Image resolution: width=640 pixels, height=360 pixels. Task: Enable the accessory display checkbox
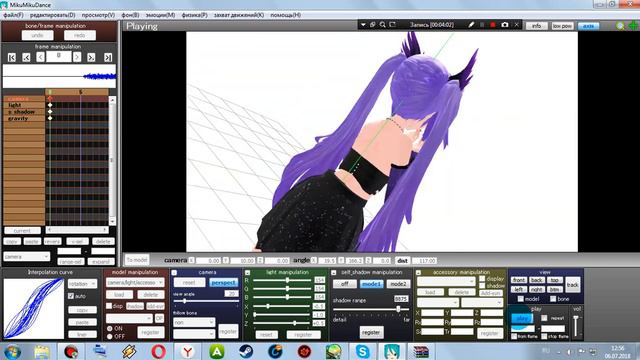(482, 279)
